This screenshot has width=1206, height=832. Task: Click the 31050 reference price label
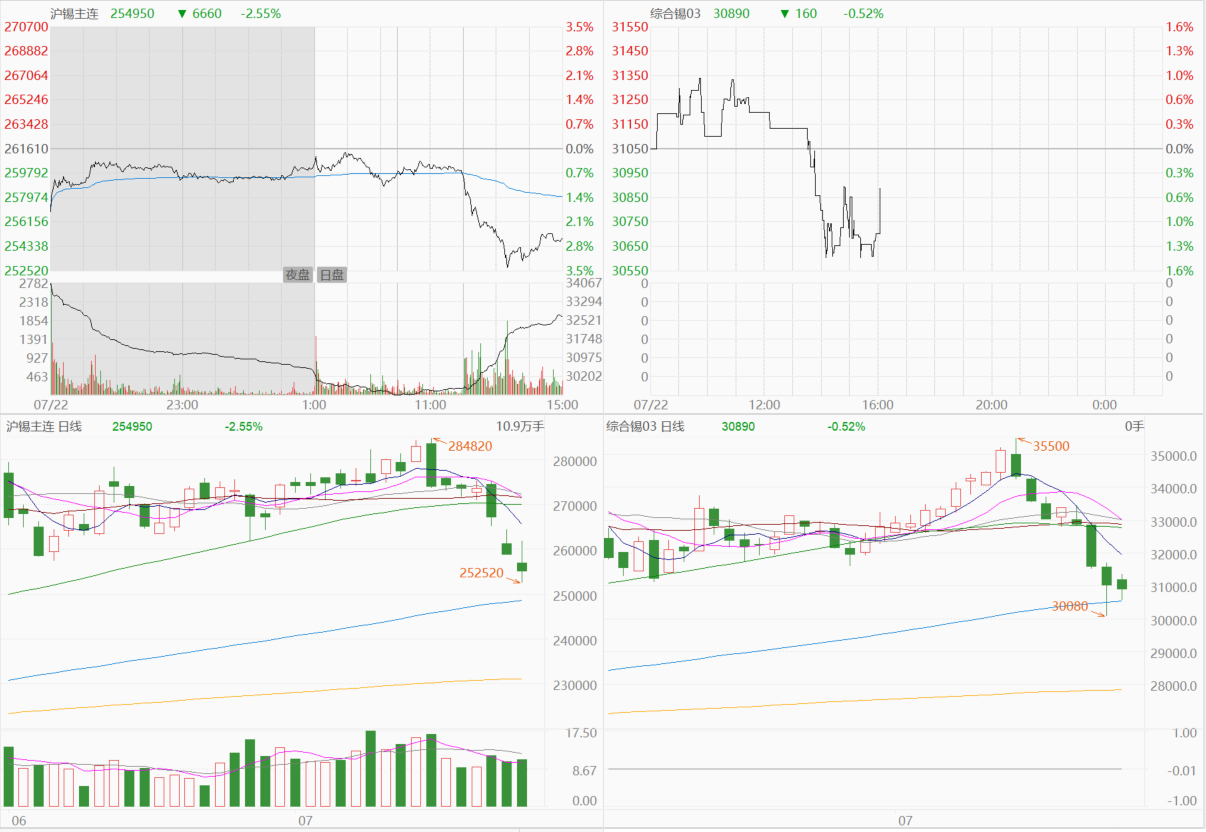click(630, 149)
